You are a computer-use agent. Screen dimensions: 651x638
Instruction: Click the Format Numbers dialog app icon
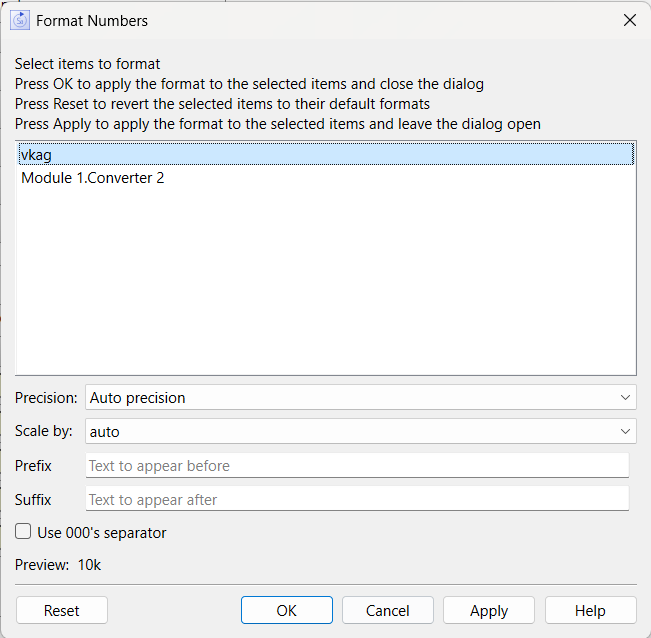click(20, 20)
